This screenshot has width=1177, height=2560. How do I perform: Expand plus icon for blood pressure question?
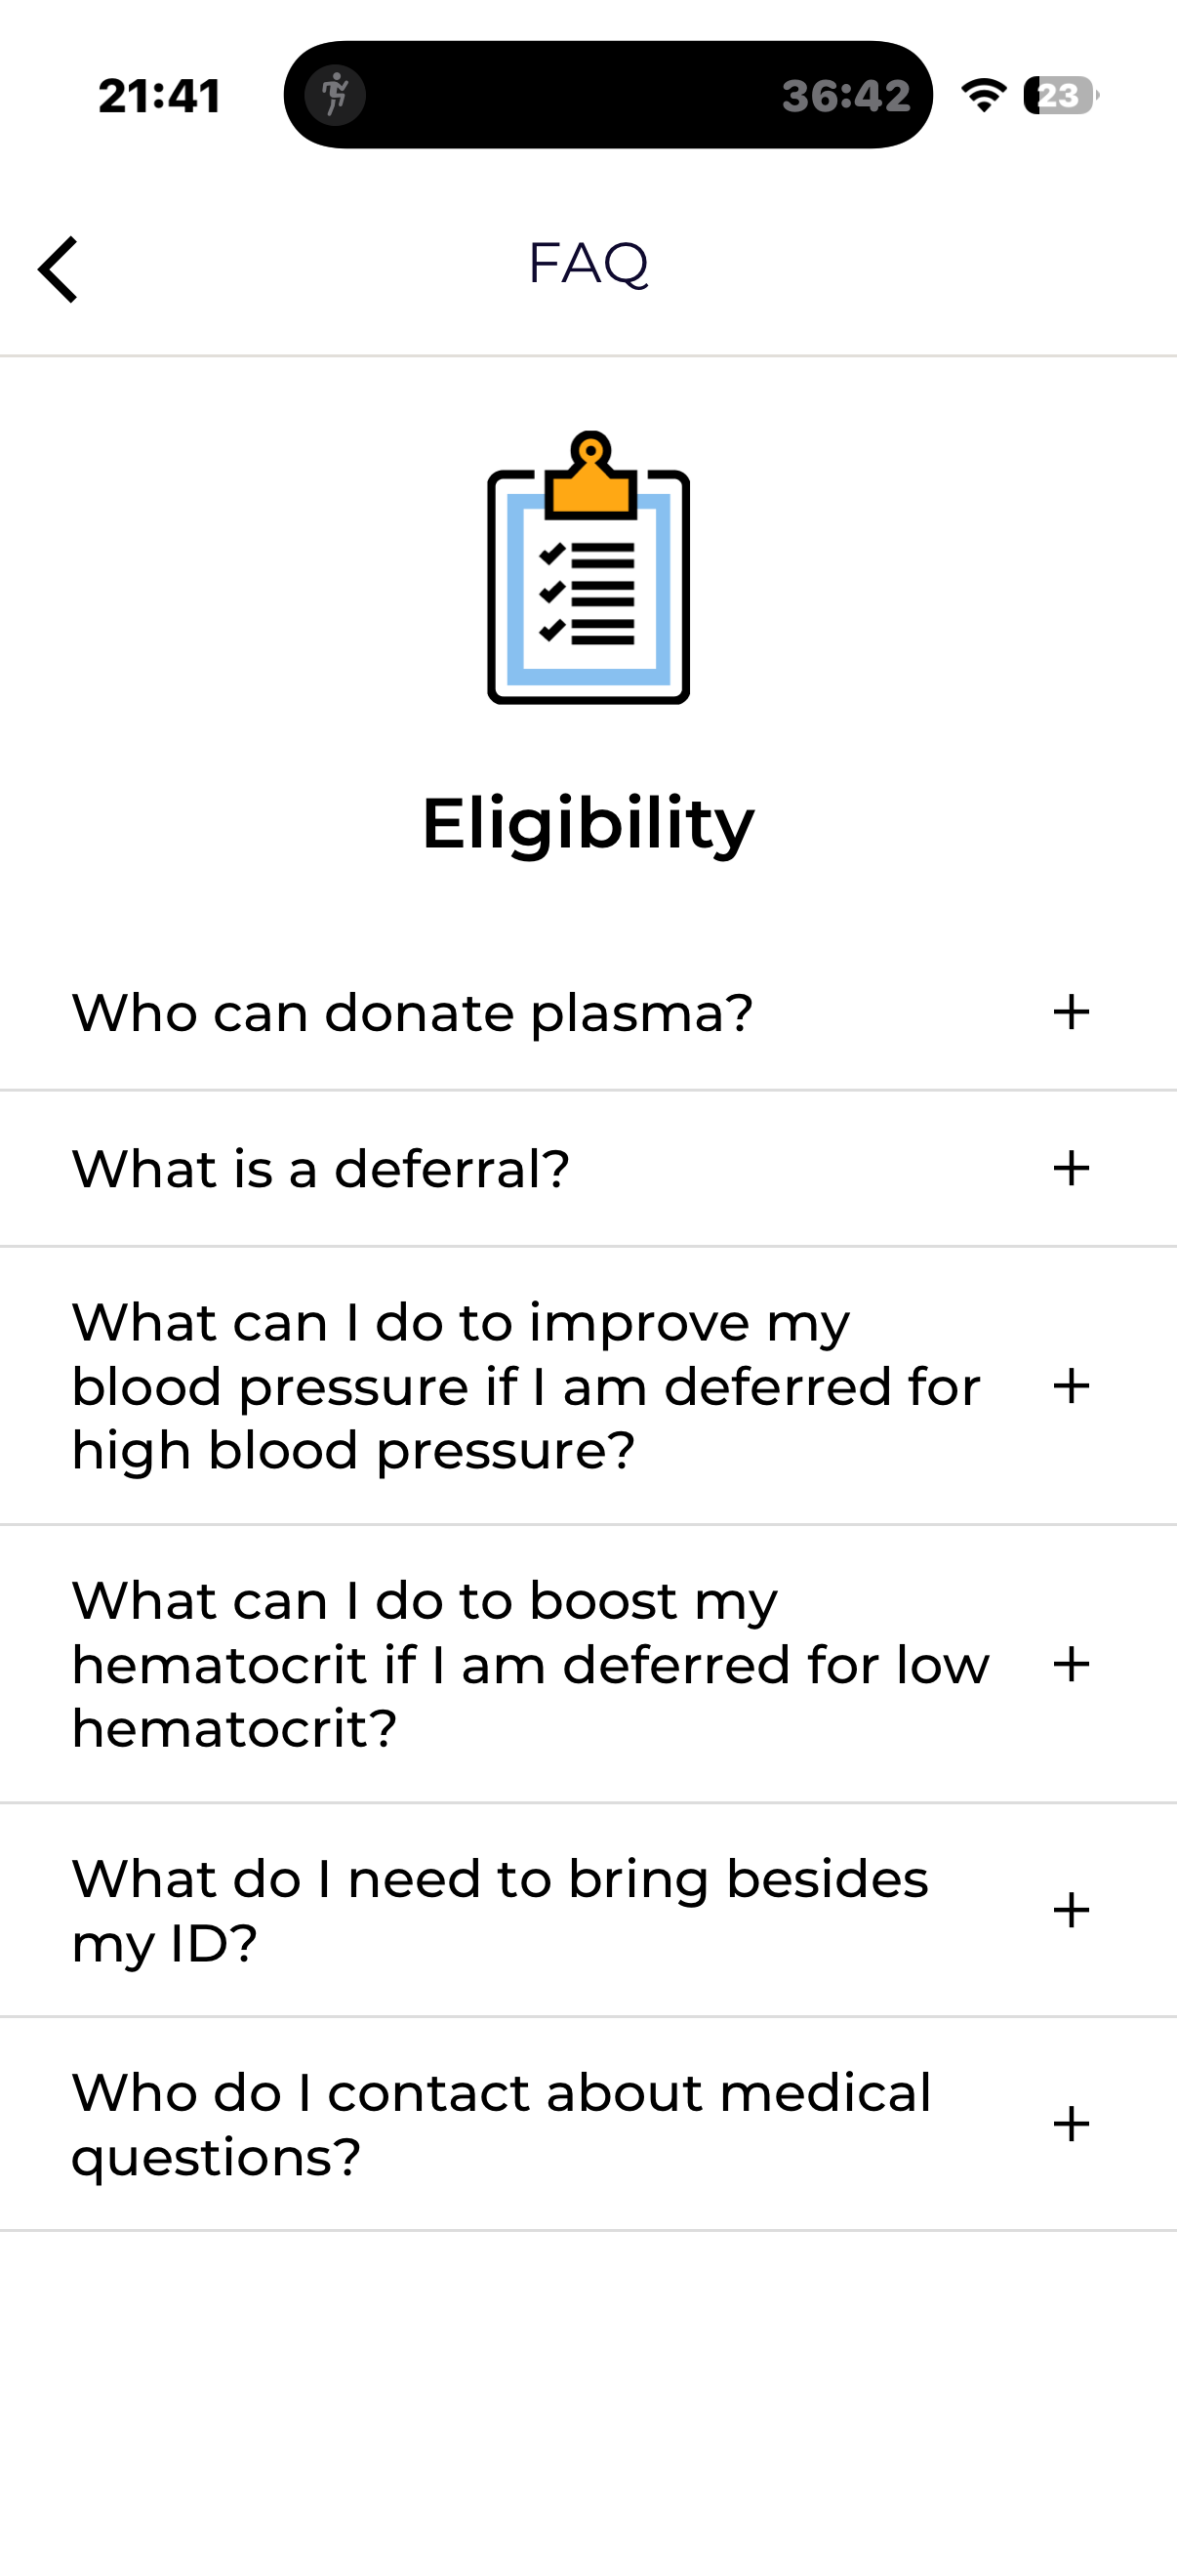[1071, 1386]
